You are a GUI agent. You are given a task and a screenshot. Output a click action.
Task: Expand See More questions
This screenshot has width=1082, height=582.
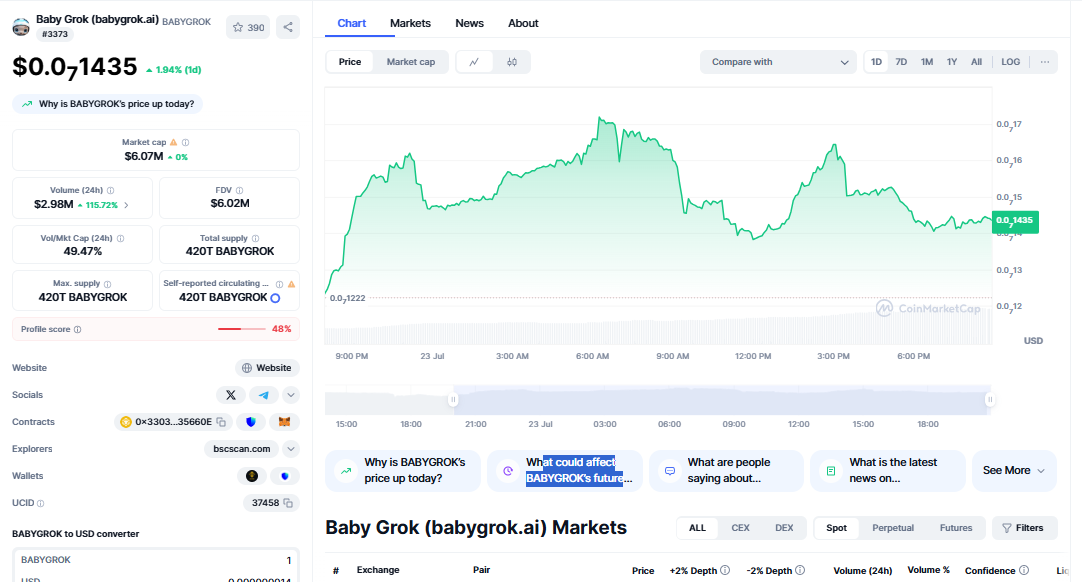click(x=1014, y=471)
